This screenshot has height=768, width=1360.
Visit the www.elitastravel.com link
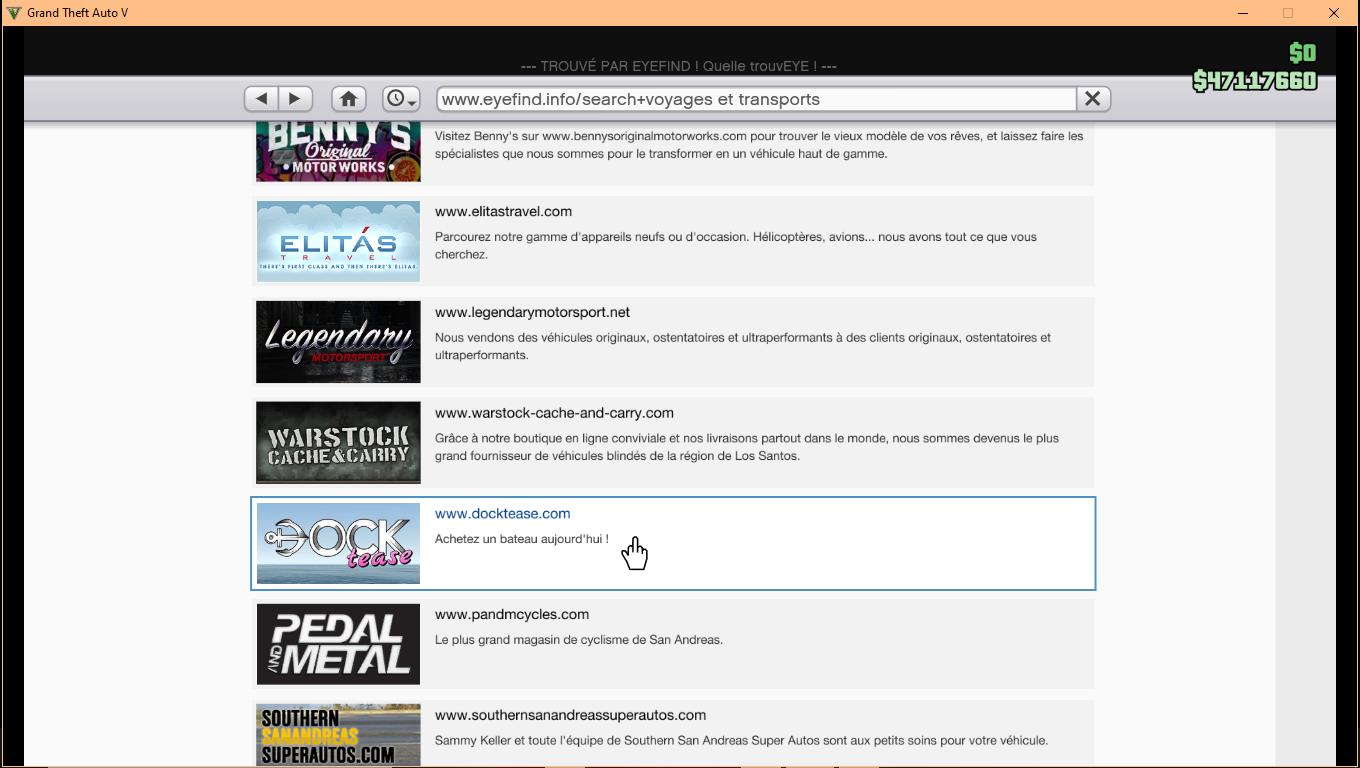click(x=503, y=212)
